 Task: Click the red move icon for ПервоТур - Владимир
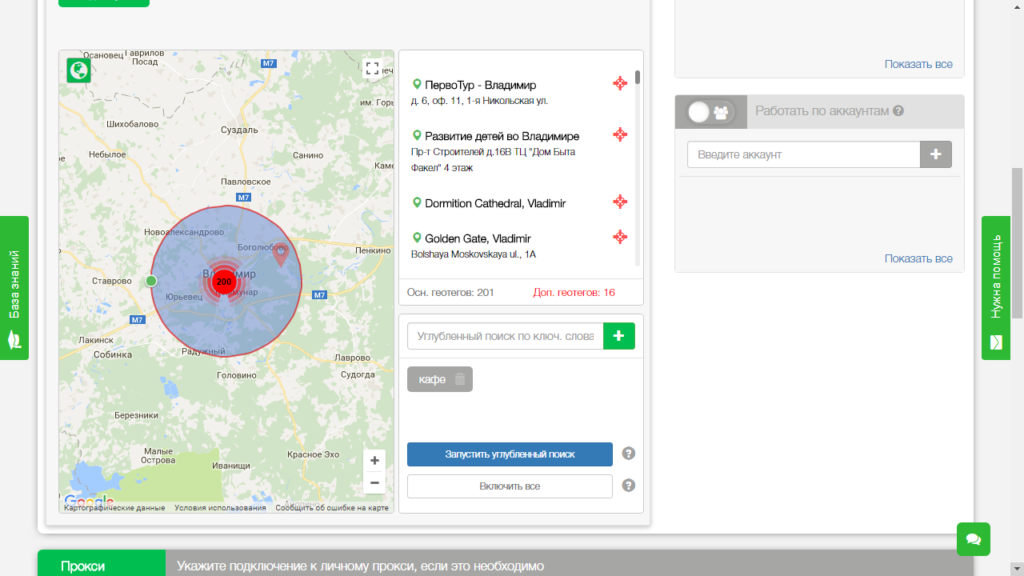(x=620, y=83)
